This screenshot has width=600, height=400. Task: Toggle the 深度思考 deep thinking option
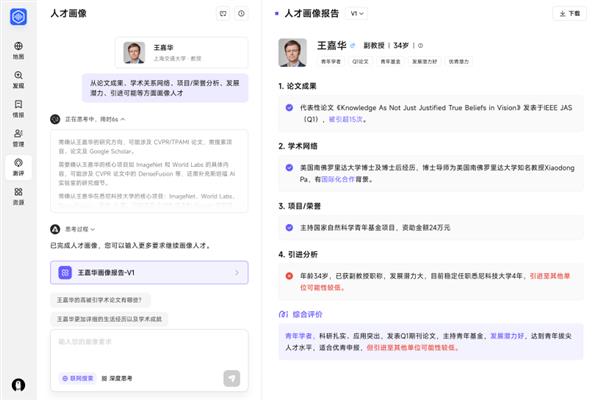pos(116,378)
